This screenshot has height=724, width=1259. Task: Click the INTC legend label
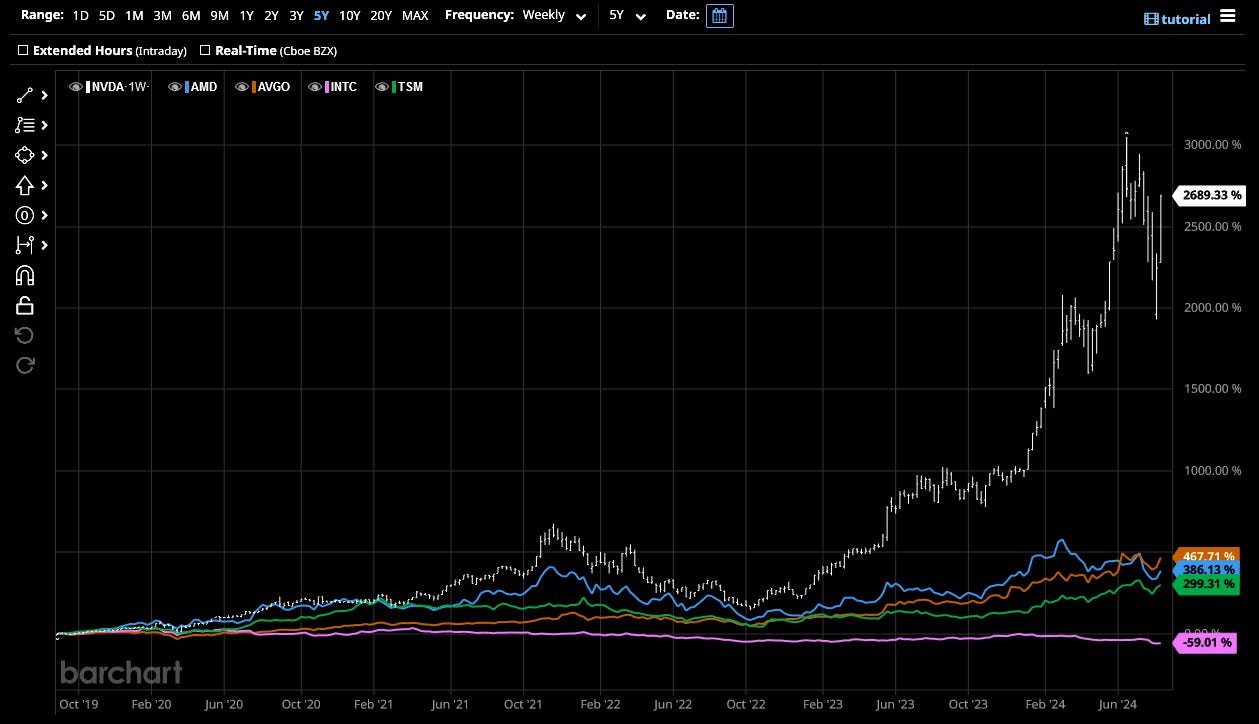(x=344, y=87)
